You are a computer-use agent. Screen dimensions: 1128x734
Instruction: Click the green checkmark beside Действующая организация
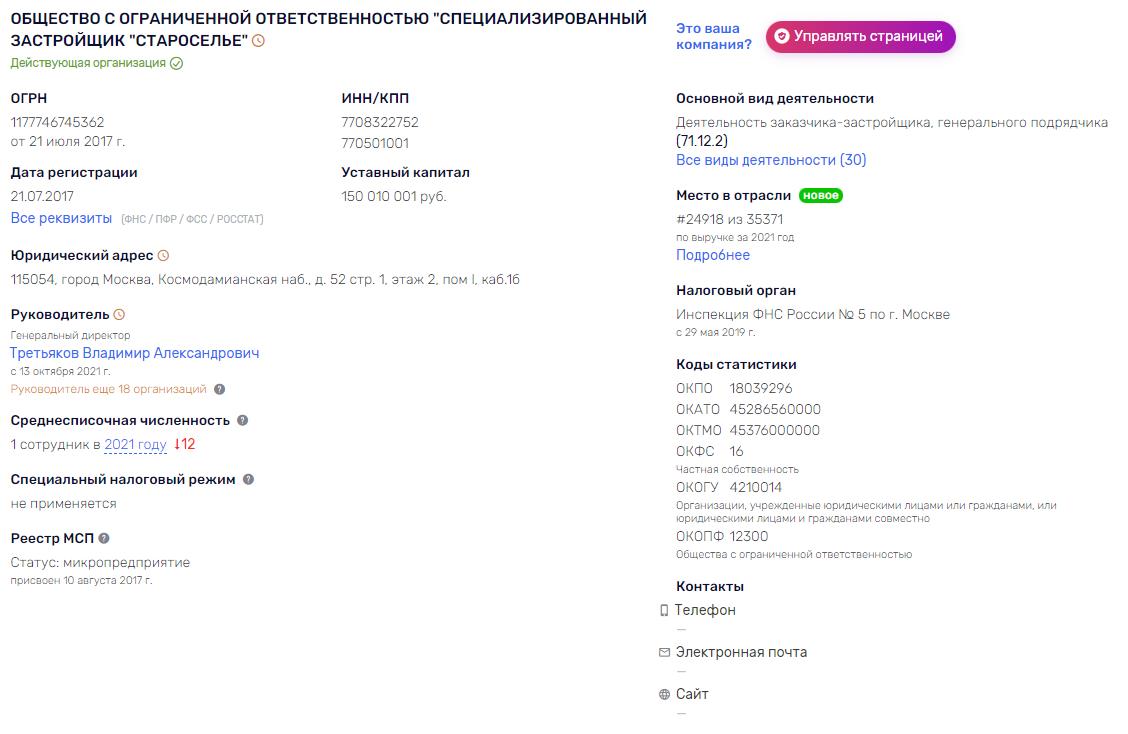click(176, 63)
